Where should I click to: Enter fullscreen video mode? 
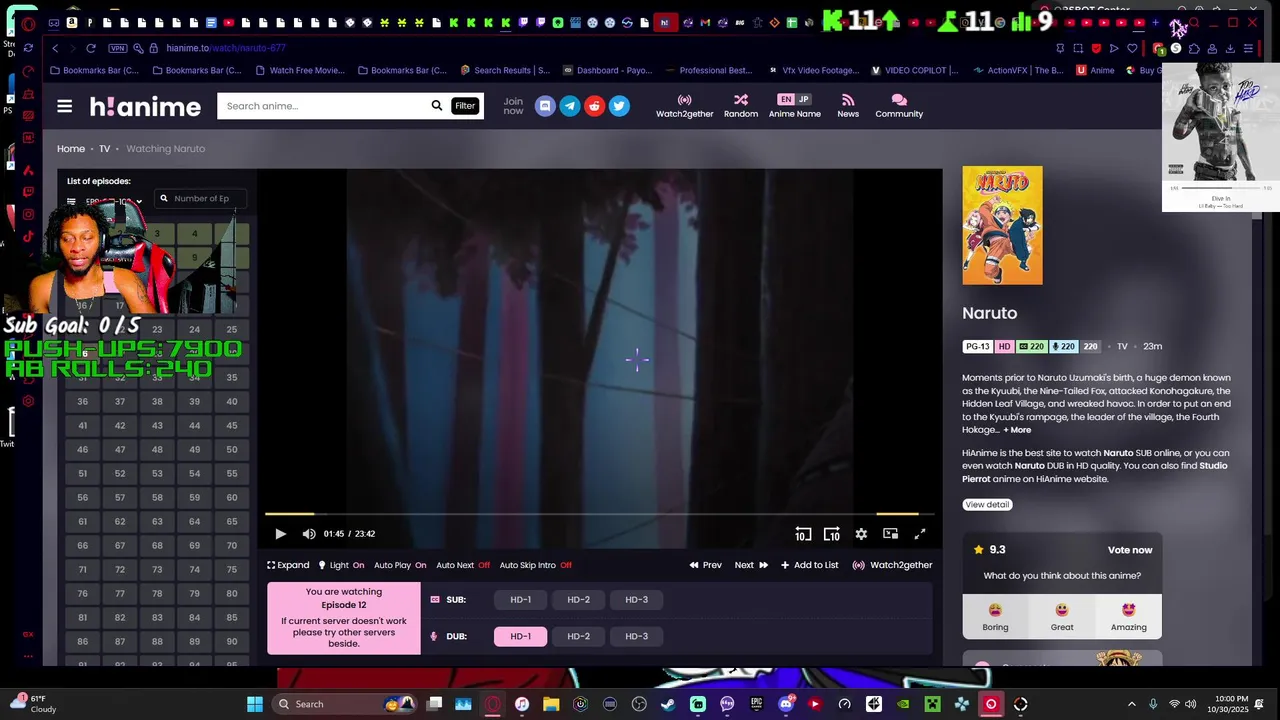tap(920, 534)
